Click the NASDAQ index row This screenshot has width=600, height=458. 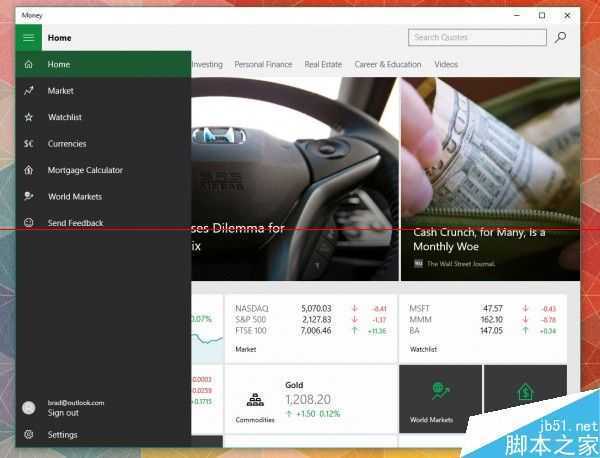point(311,308)
